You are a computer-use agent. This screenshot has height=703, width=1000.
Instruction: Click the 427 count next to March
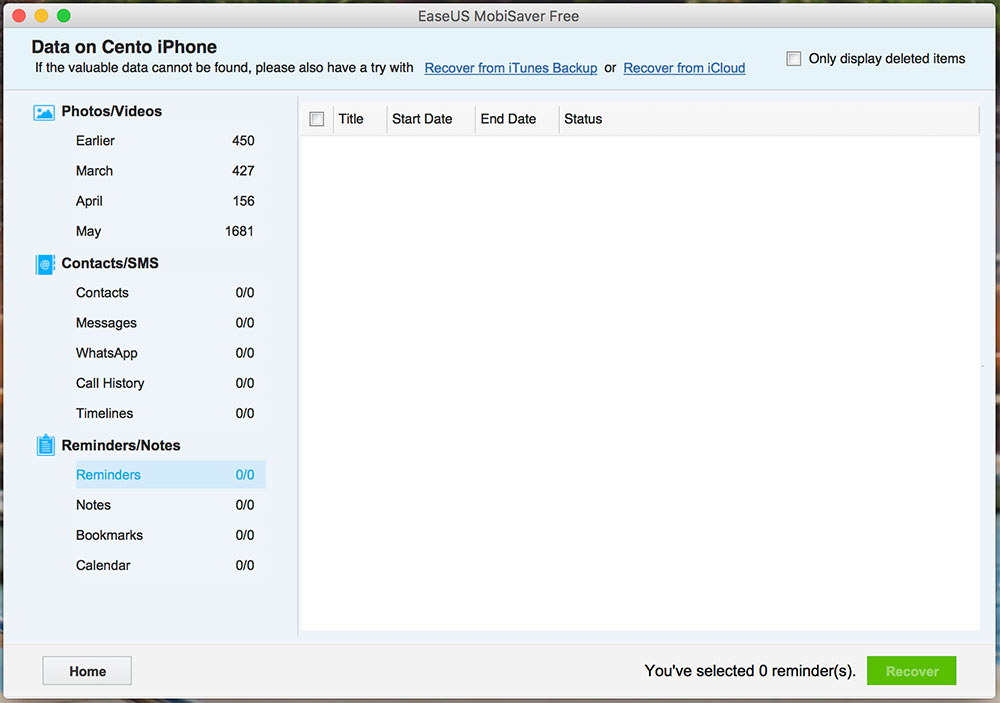[243, 171]
